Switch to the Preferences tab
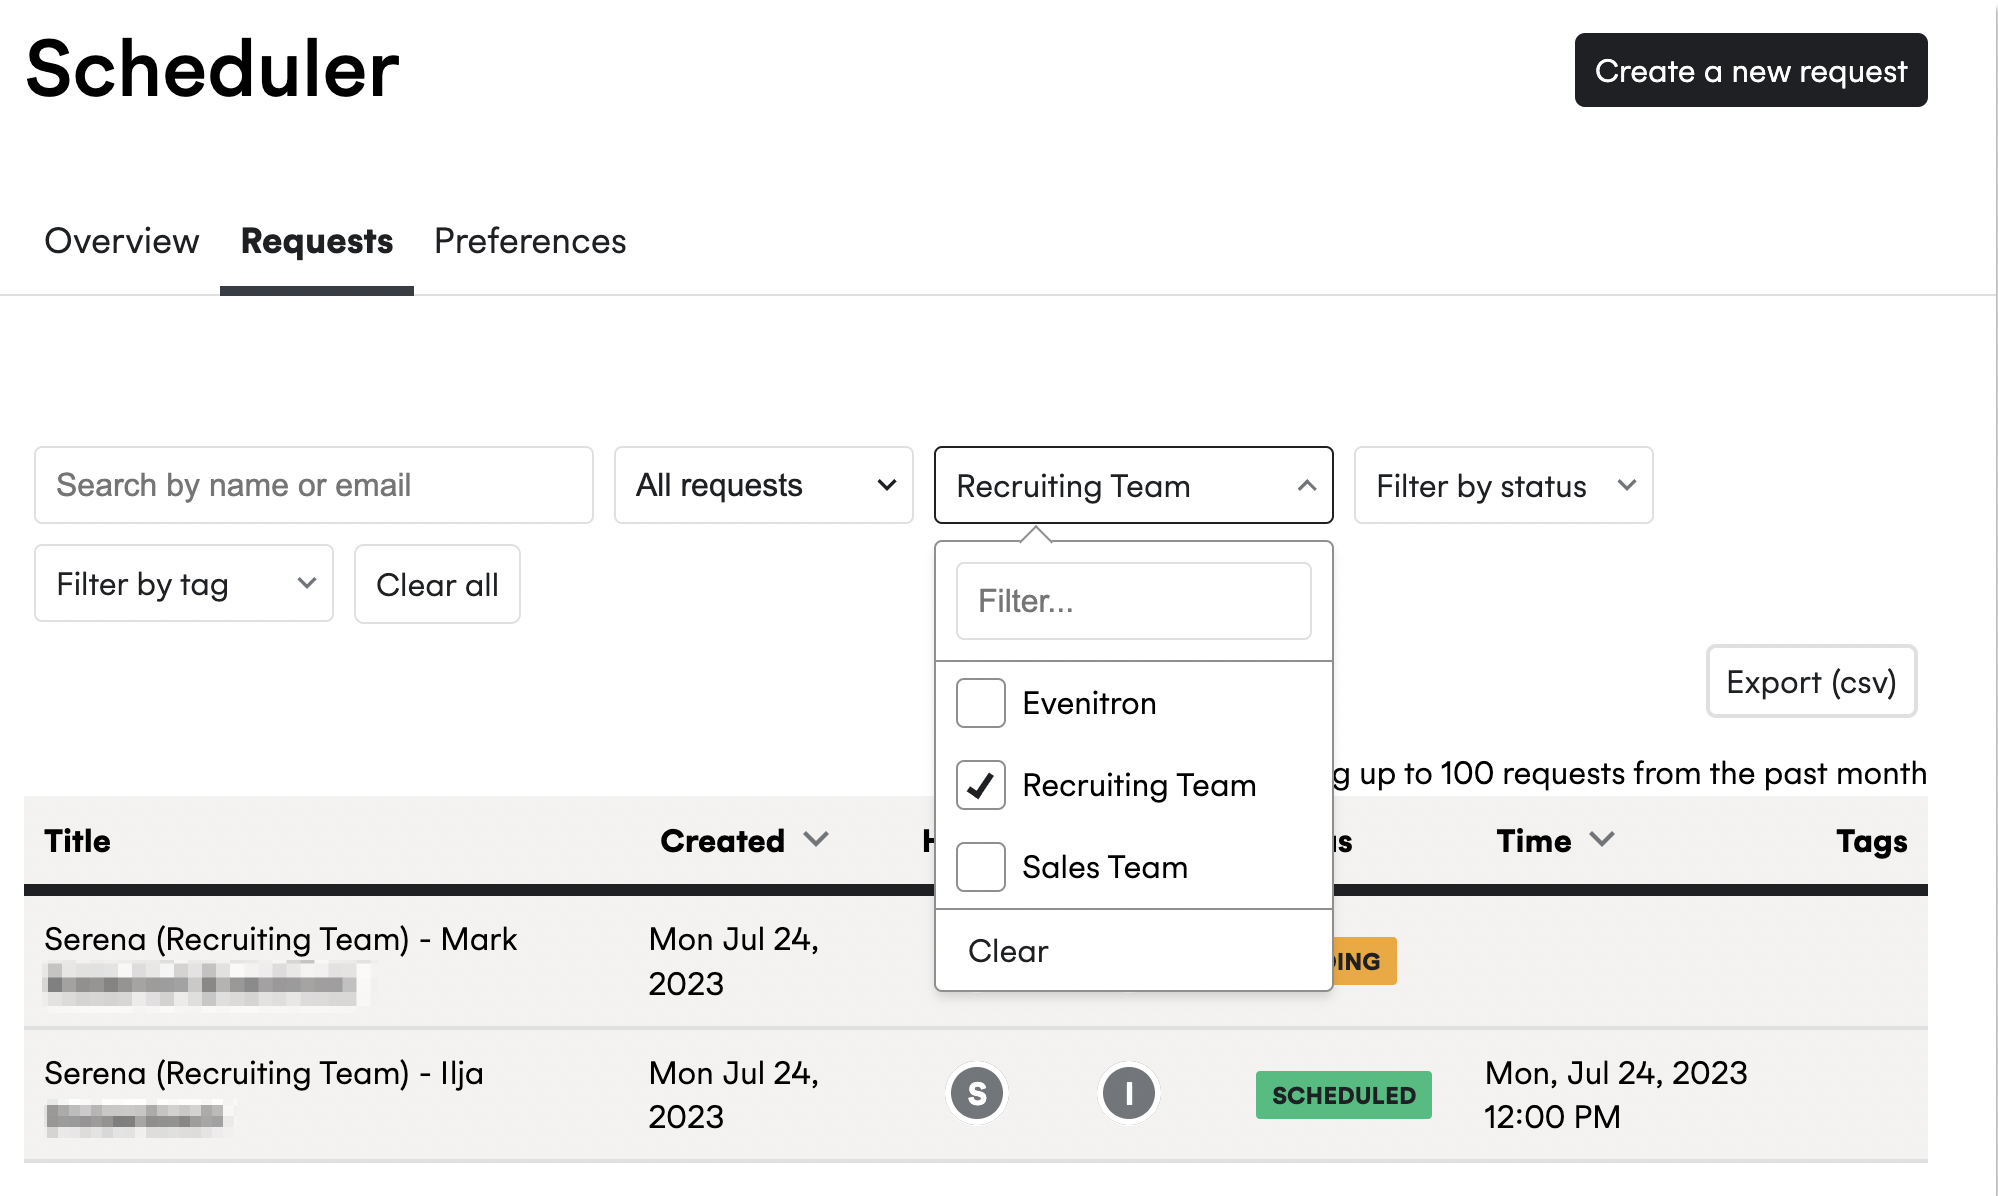 [530, 241]
